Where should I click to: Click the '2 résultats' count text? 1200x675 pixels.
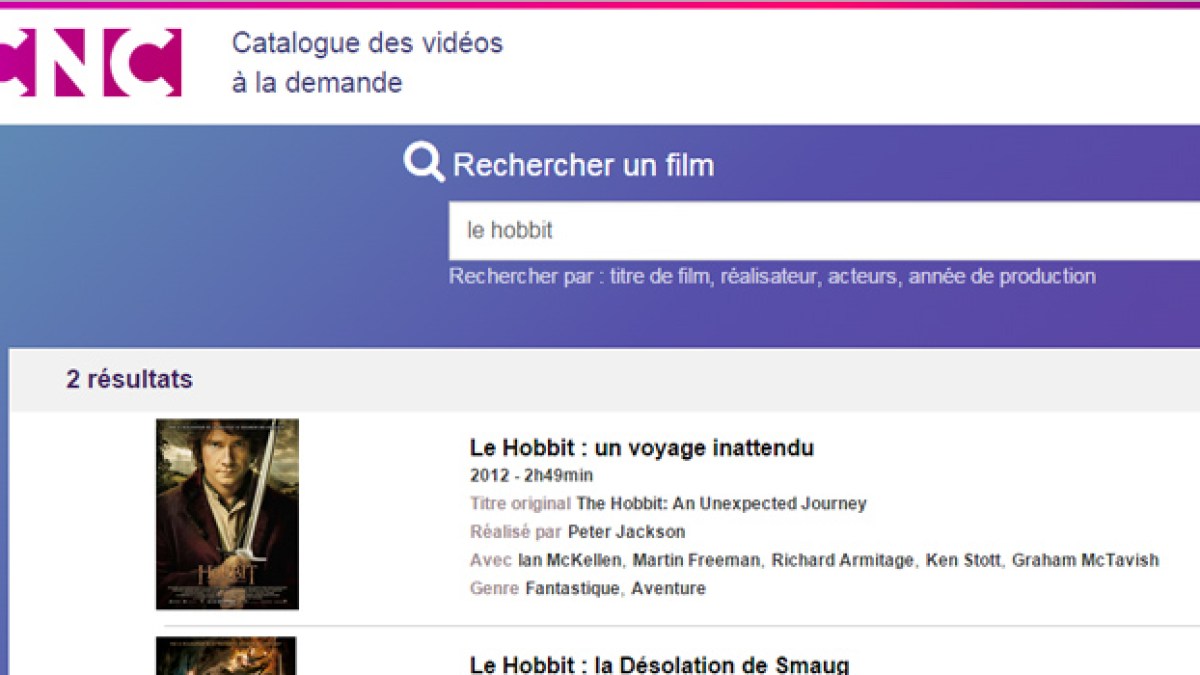(x=129, y=380)
